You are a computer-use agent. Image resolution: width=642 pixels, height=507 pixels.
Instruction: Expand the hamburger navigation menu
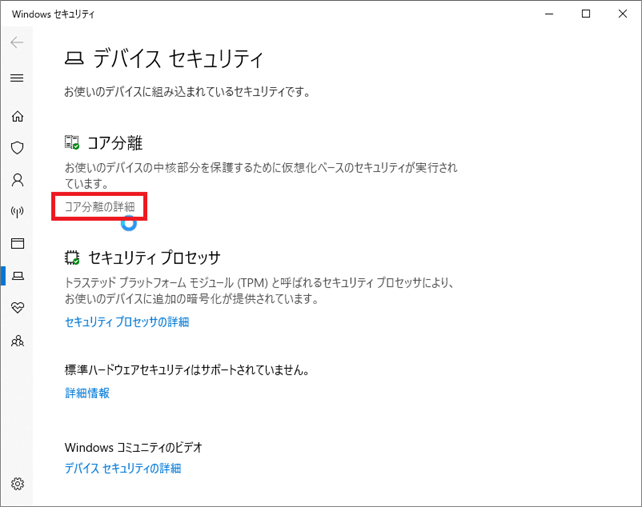point(16,78)
